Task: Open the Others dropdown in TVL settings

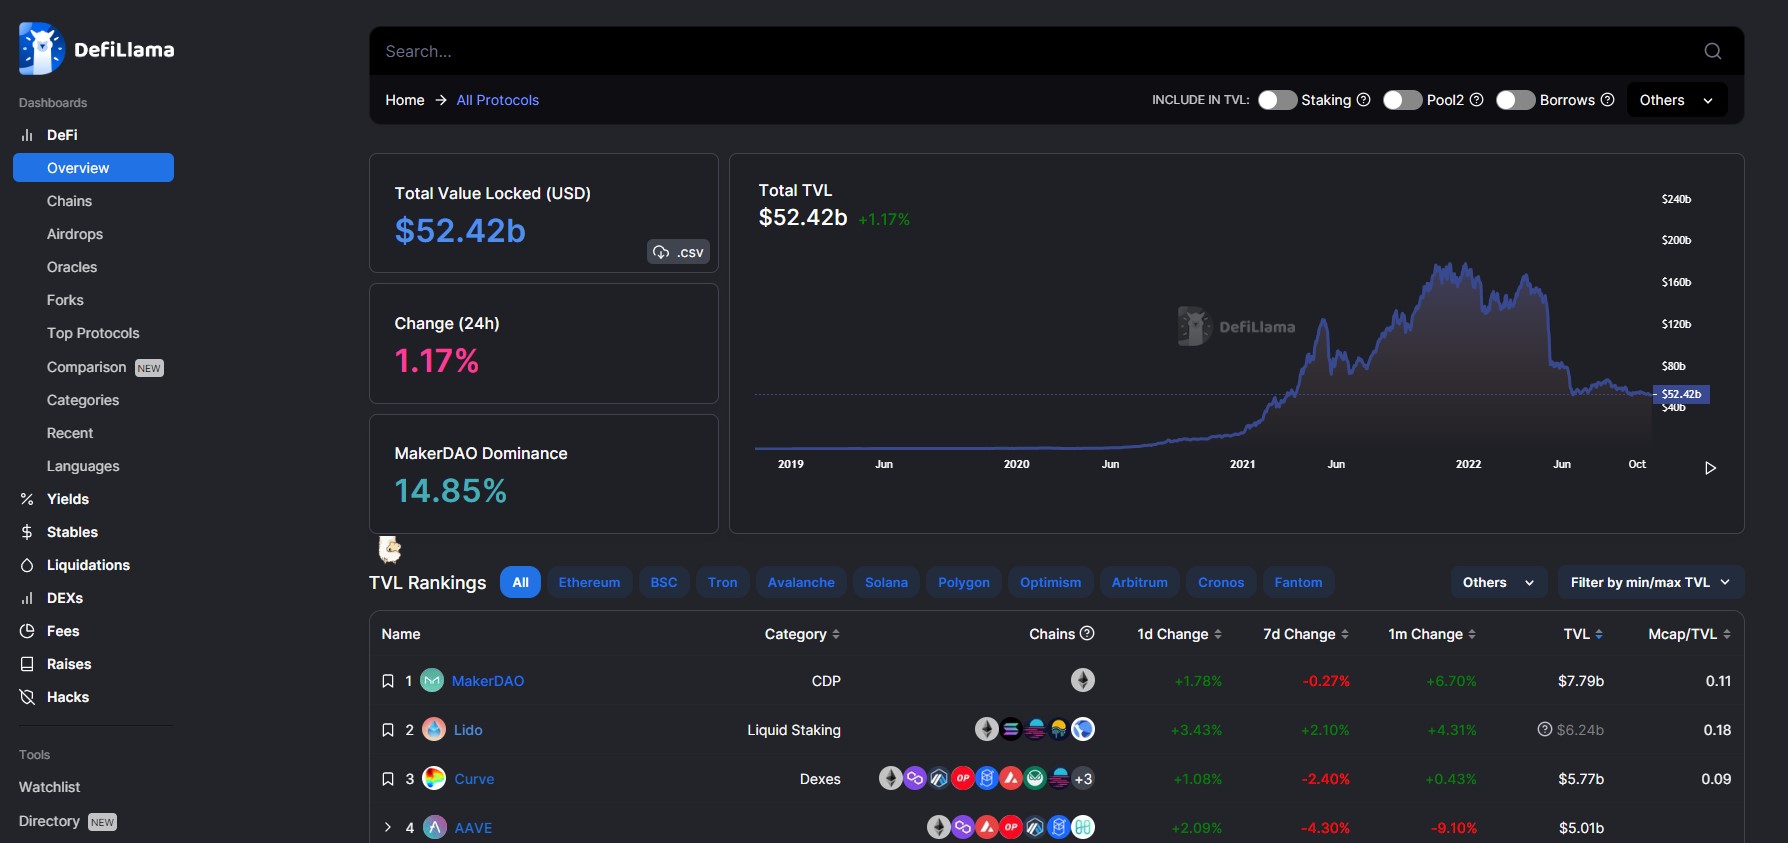Action: [x=1677, y=100]
